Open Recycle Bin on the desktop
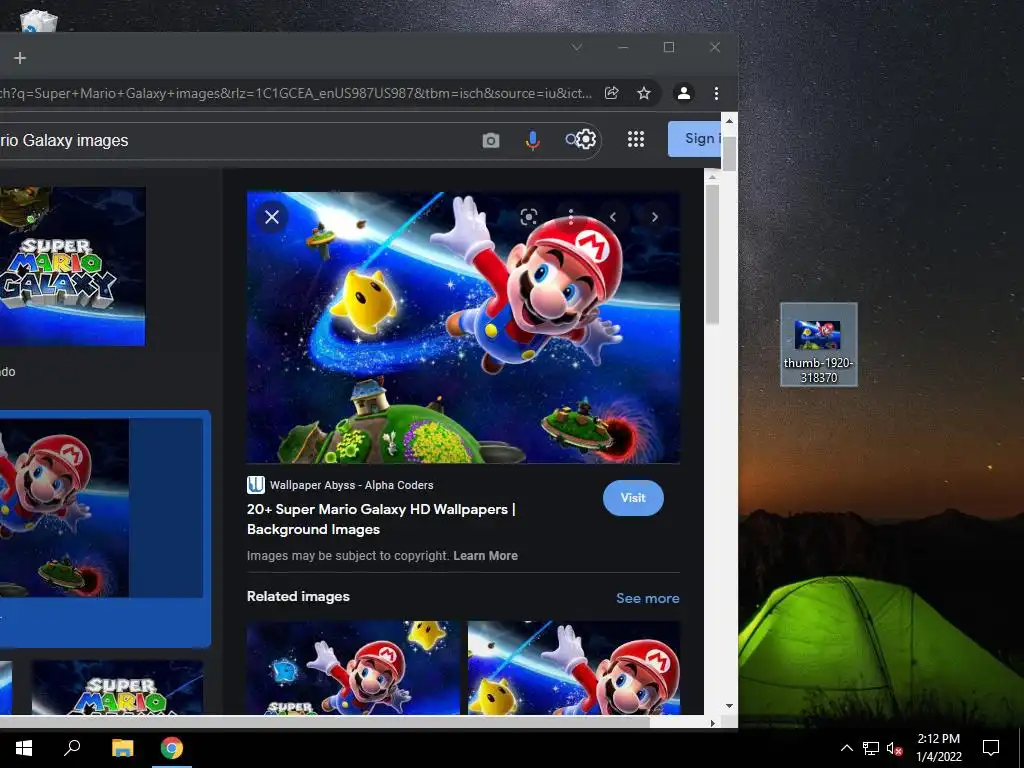 pos(39,21)
